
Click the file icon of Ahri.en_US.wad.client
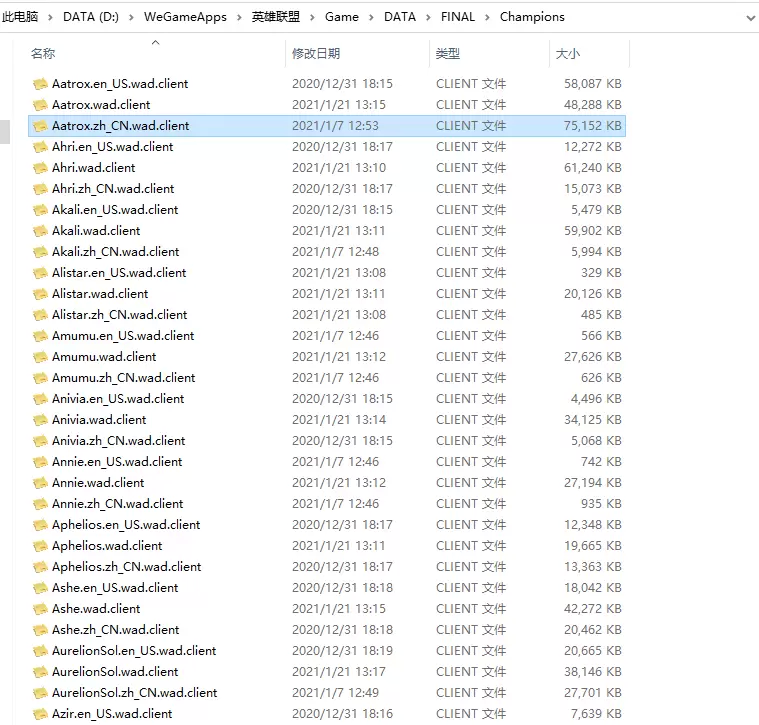[40, 147]
